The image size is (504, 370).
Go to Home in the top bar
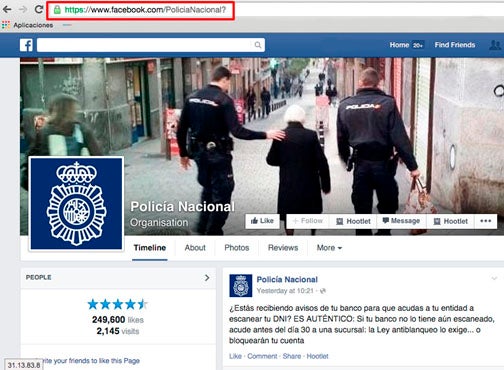(x=399, y=45)
